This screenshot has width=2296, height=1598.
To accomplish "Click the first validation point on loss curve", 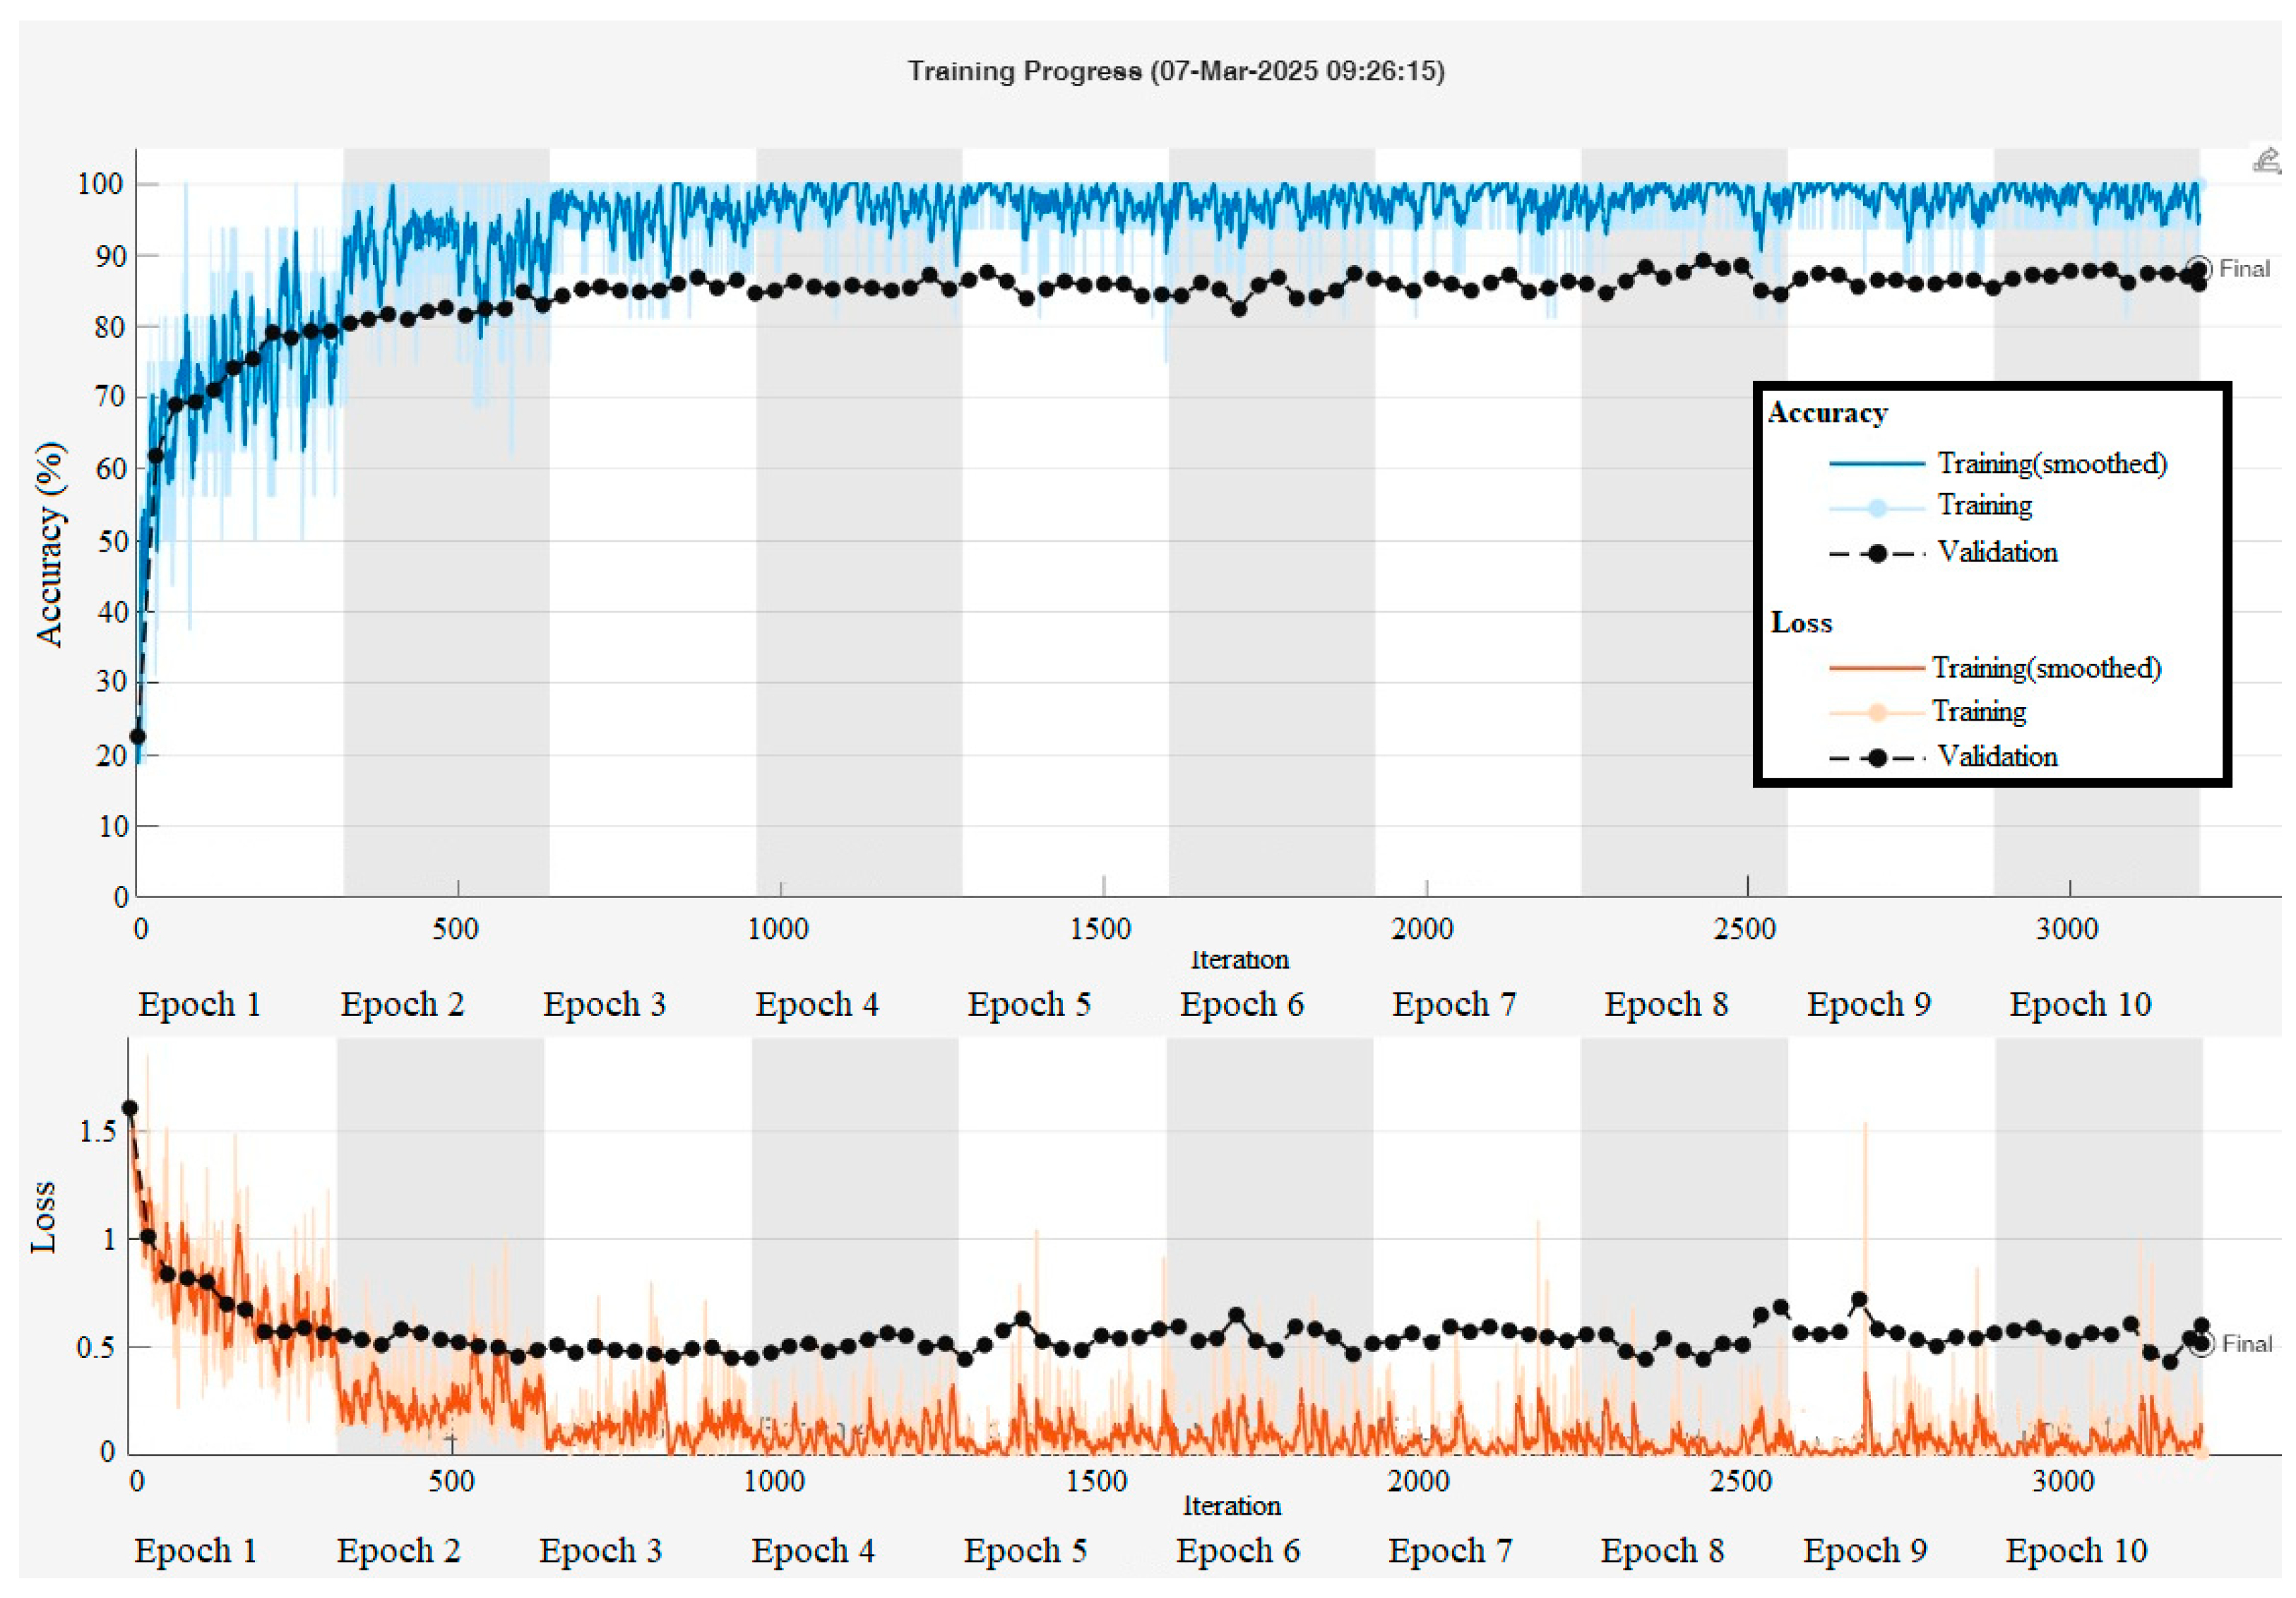I will 129,1108.
